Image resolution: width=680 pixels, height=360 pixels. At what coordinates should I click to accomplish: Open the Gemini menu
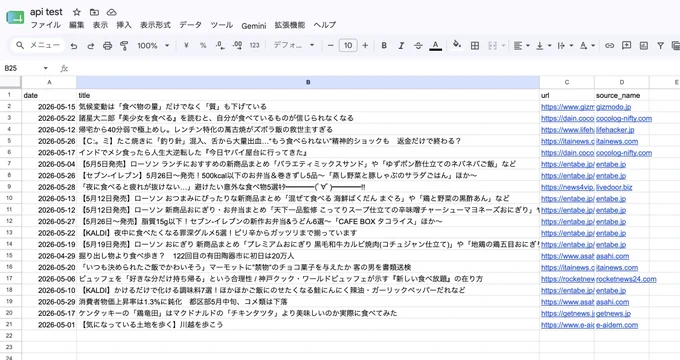point(254,26)
